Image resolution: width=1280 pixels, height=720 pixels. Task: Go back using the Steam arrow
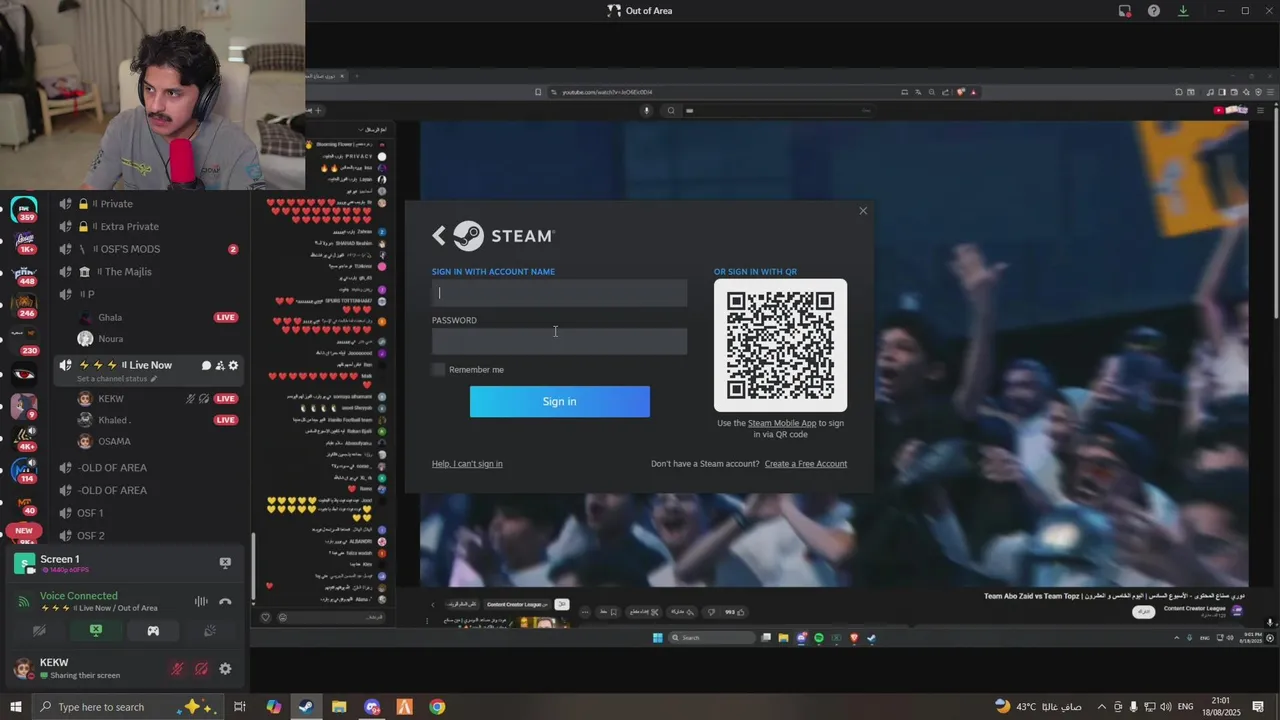coord(438,236)
